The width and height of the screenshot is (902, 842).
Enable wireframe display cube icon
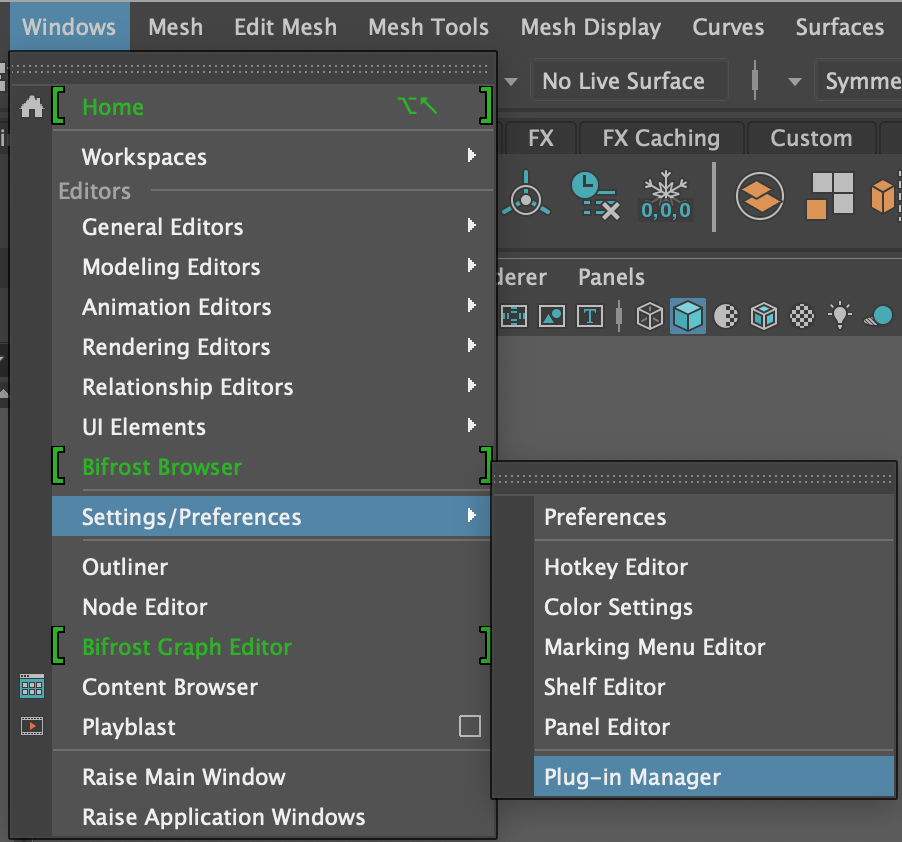[649, 316]
